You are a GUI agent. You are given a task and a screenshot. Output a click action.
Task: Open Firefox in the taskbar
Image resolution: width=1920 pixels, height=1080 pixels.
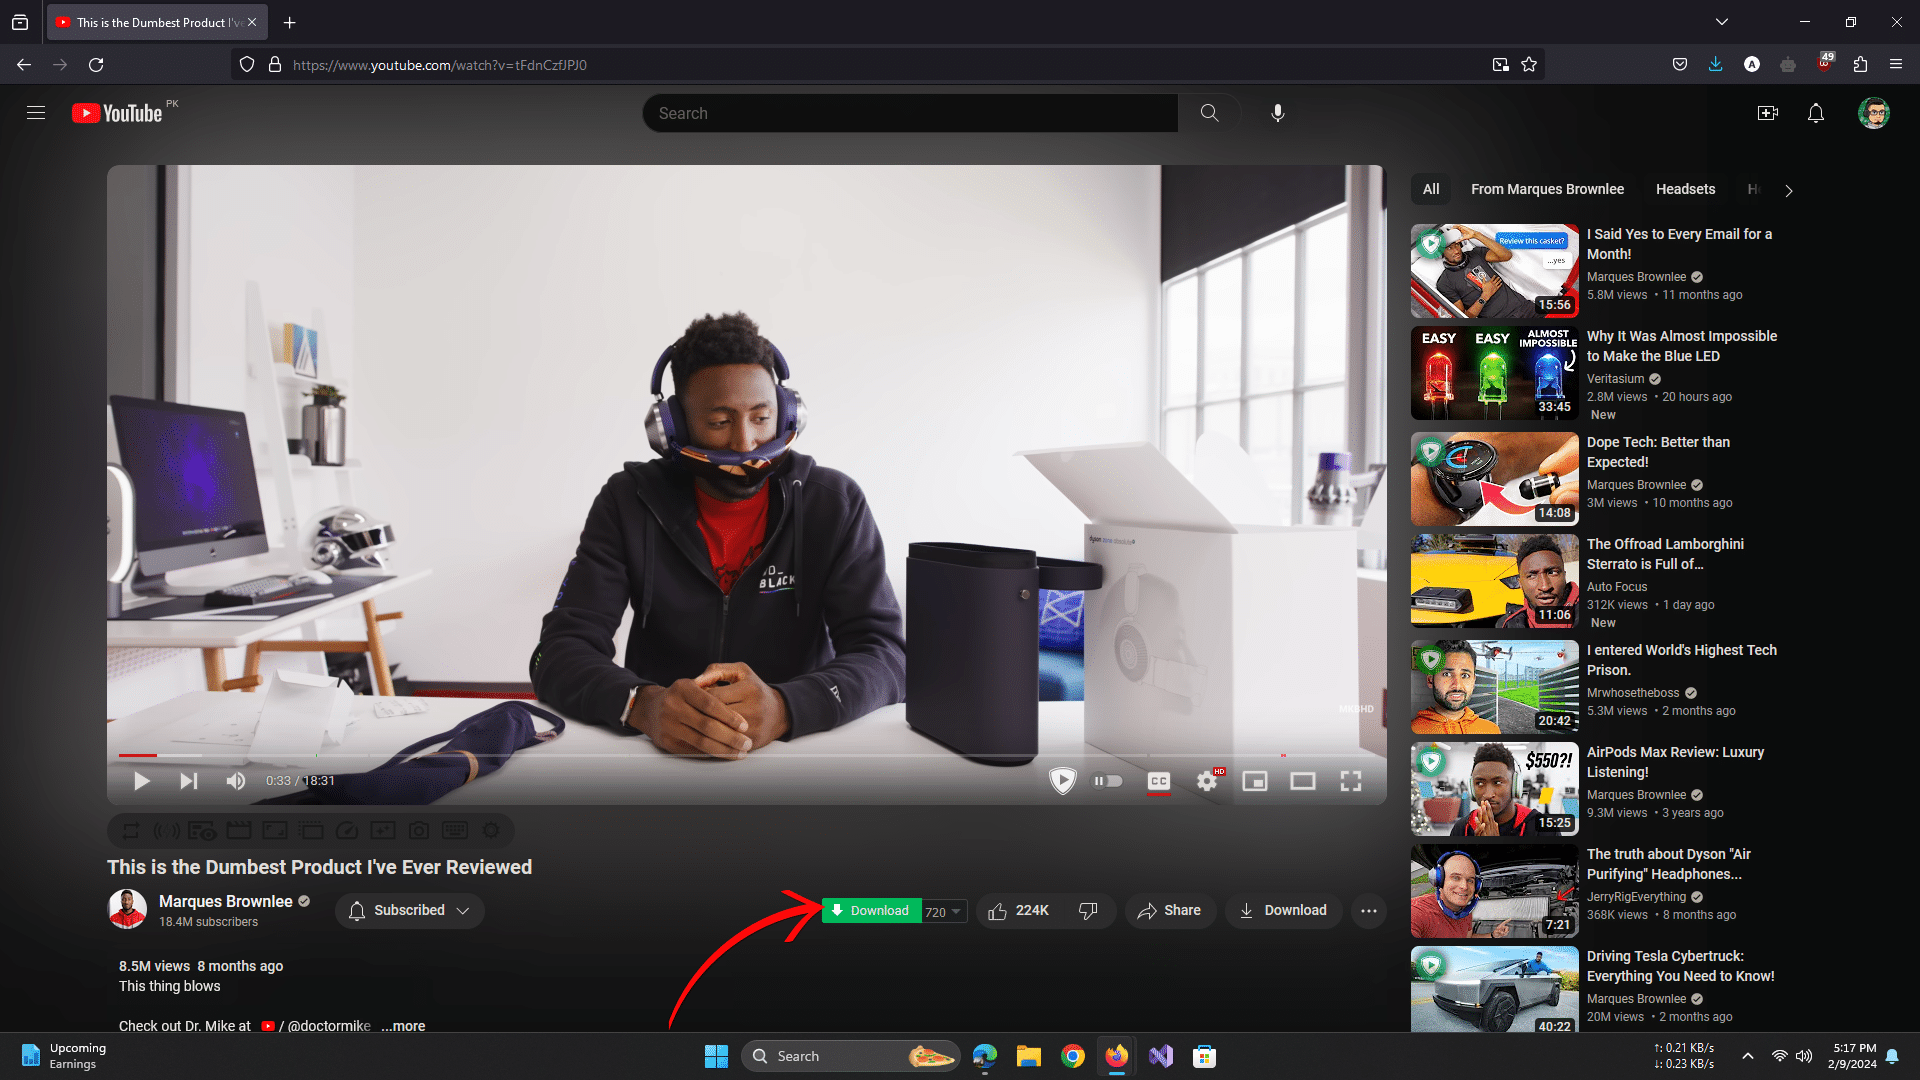(1116, 1056)
